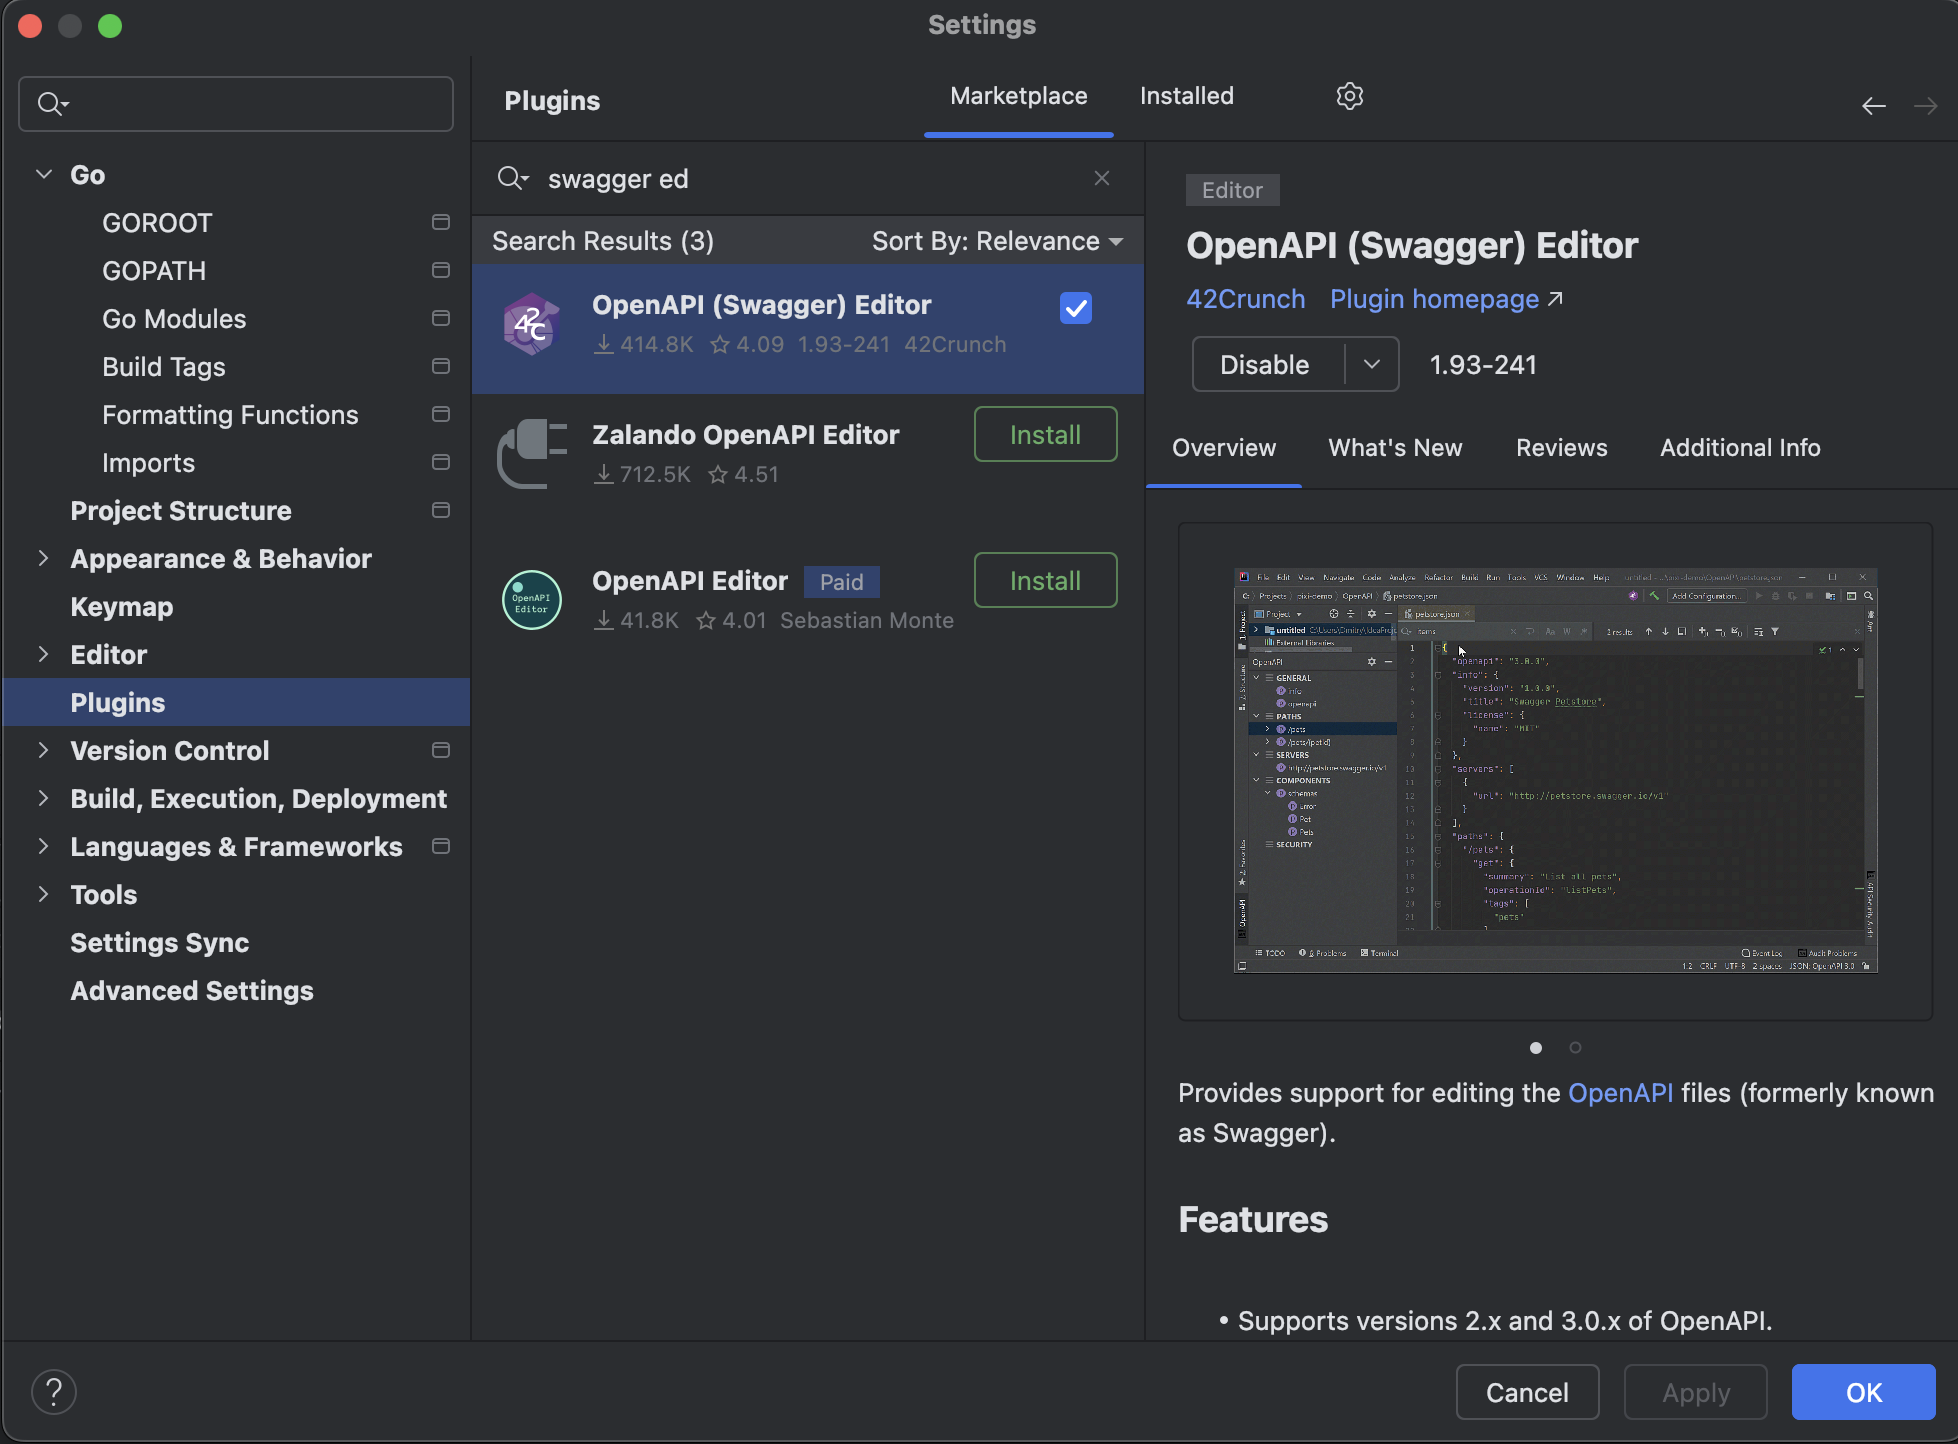Image resolution: width=1958 pixels, height=1444 pixels.
Task: Open the Reviews tab
Action: click(1561, 448)
